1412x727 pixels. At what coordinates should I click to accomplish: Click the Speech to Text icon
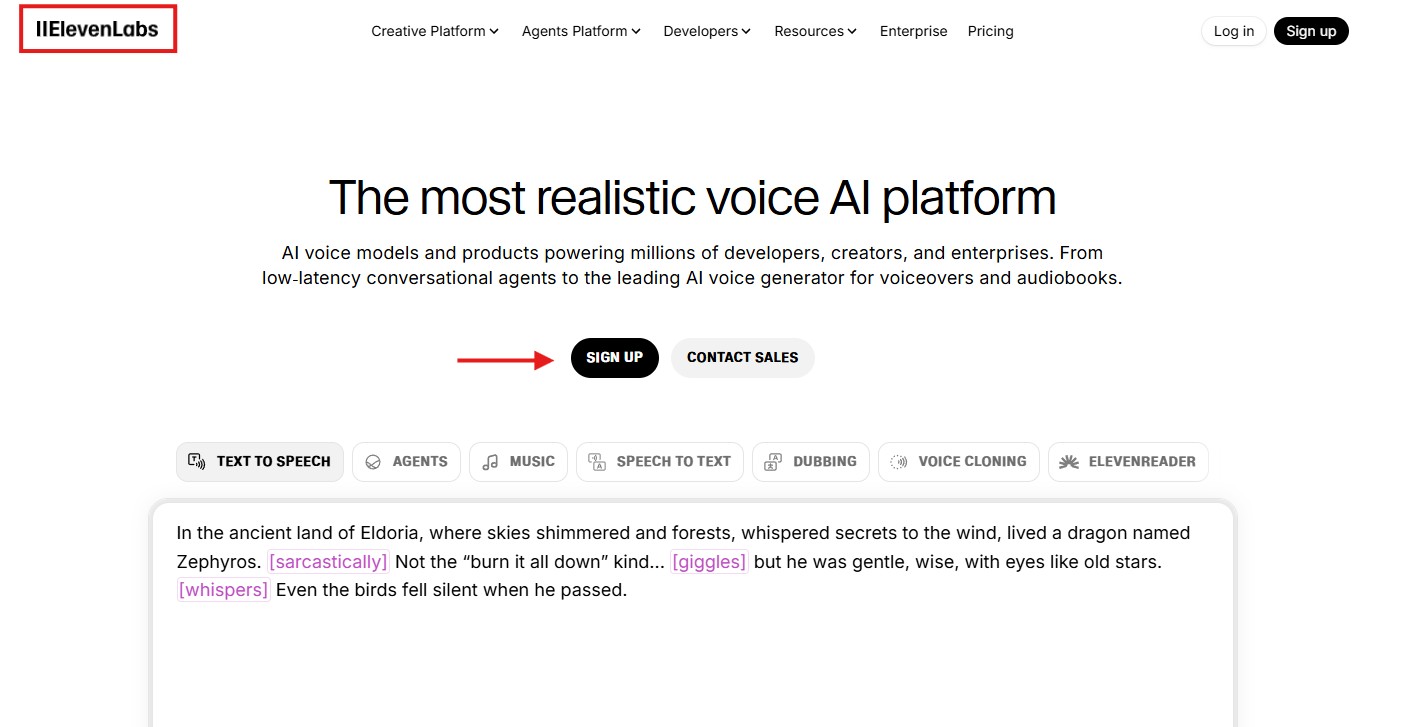pos(597,462)
